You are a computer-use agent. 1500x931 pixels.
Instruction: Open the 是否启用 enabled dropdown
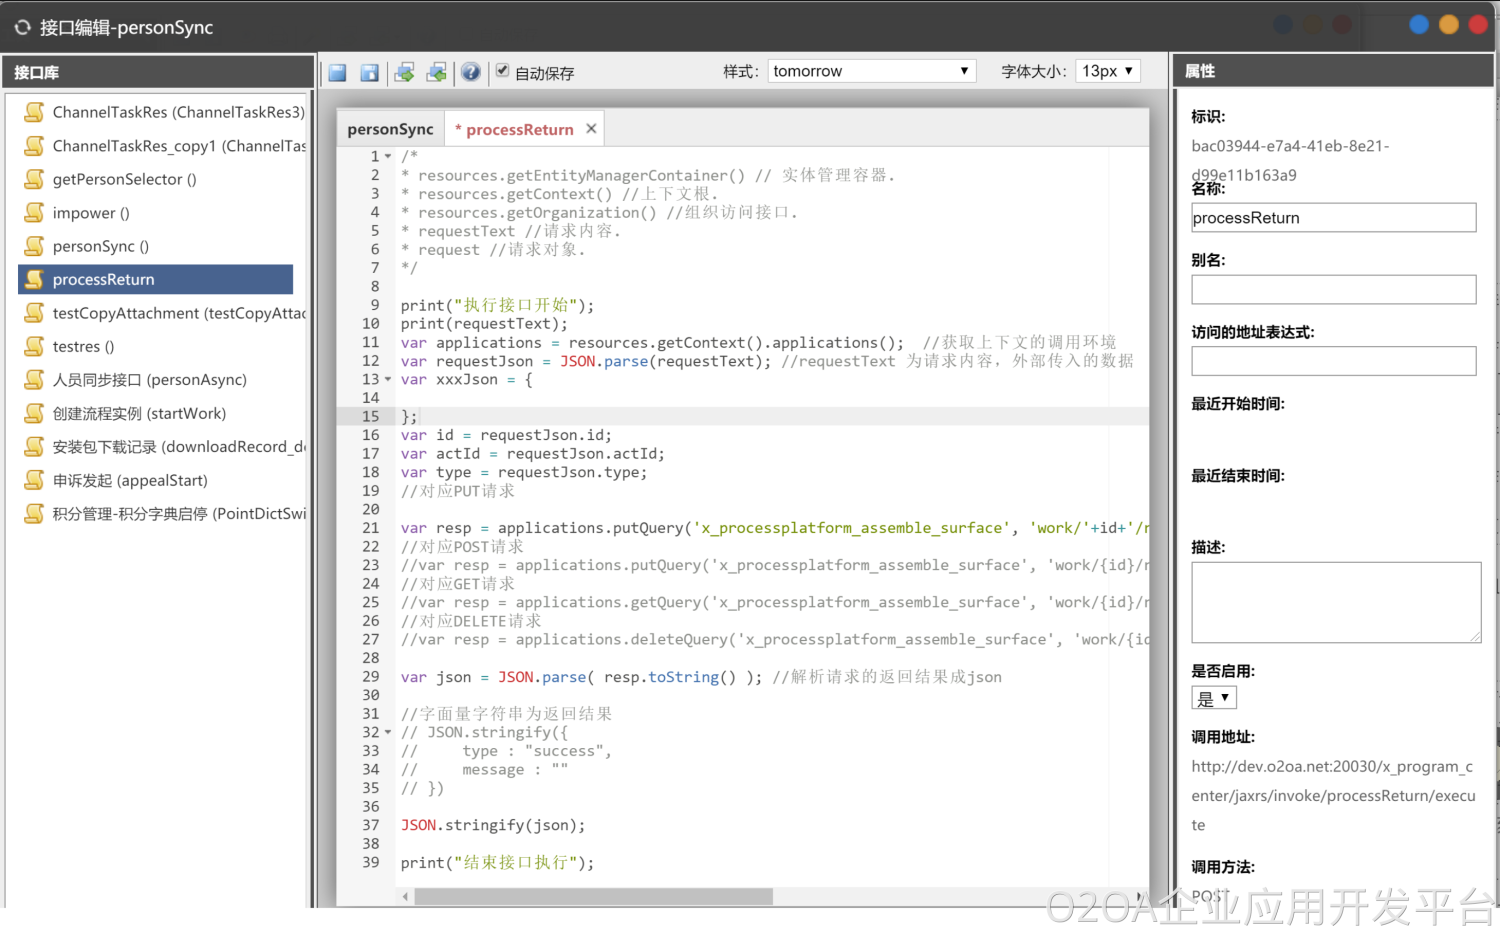[x=1214, y=698]
